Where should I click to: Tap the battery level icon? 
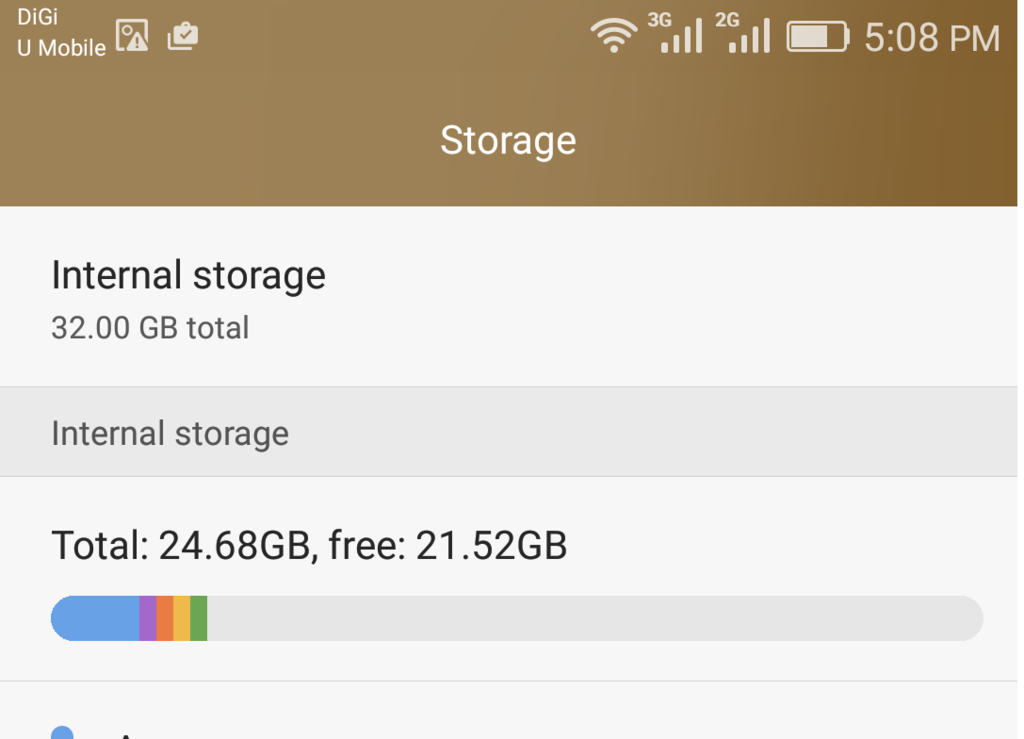817,37
